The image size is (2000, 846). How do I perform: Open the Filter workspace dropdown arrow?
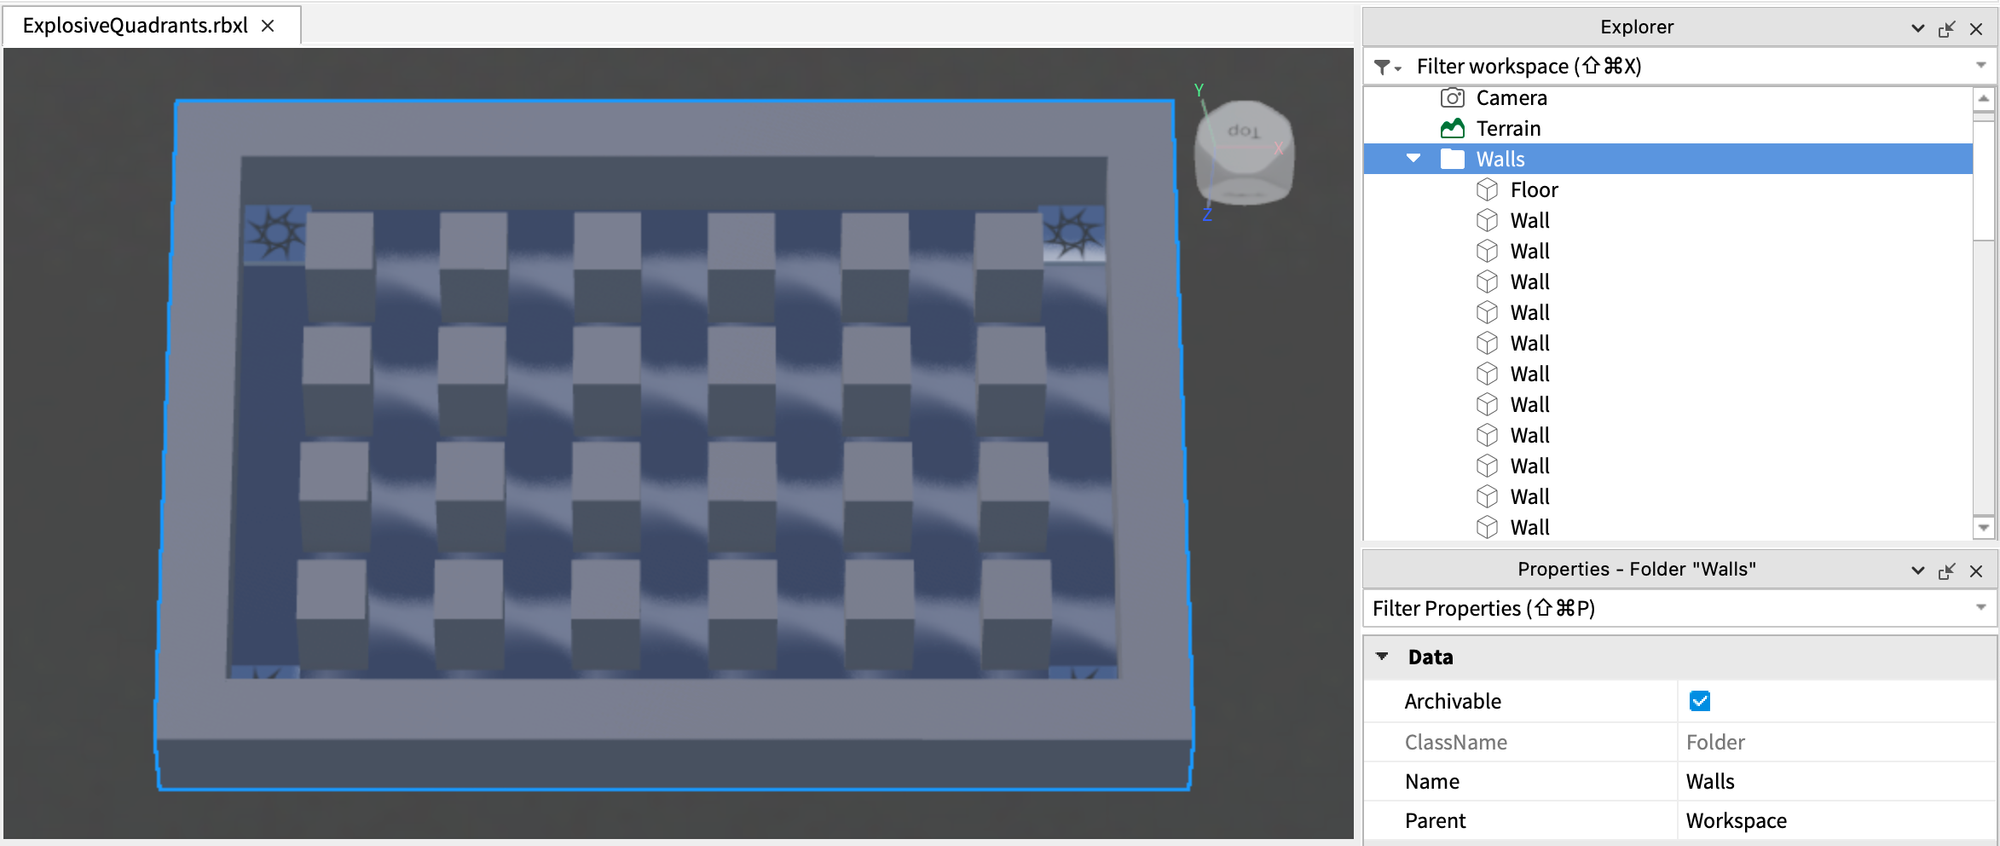pyautogui.click(x=1980, y=66)
